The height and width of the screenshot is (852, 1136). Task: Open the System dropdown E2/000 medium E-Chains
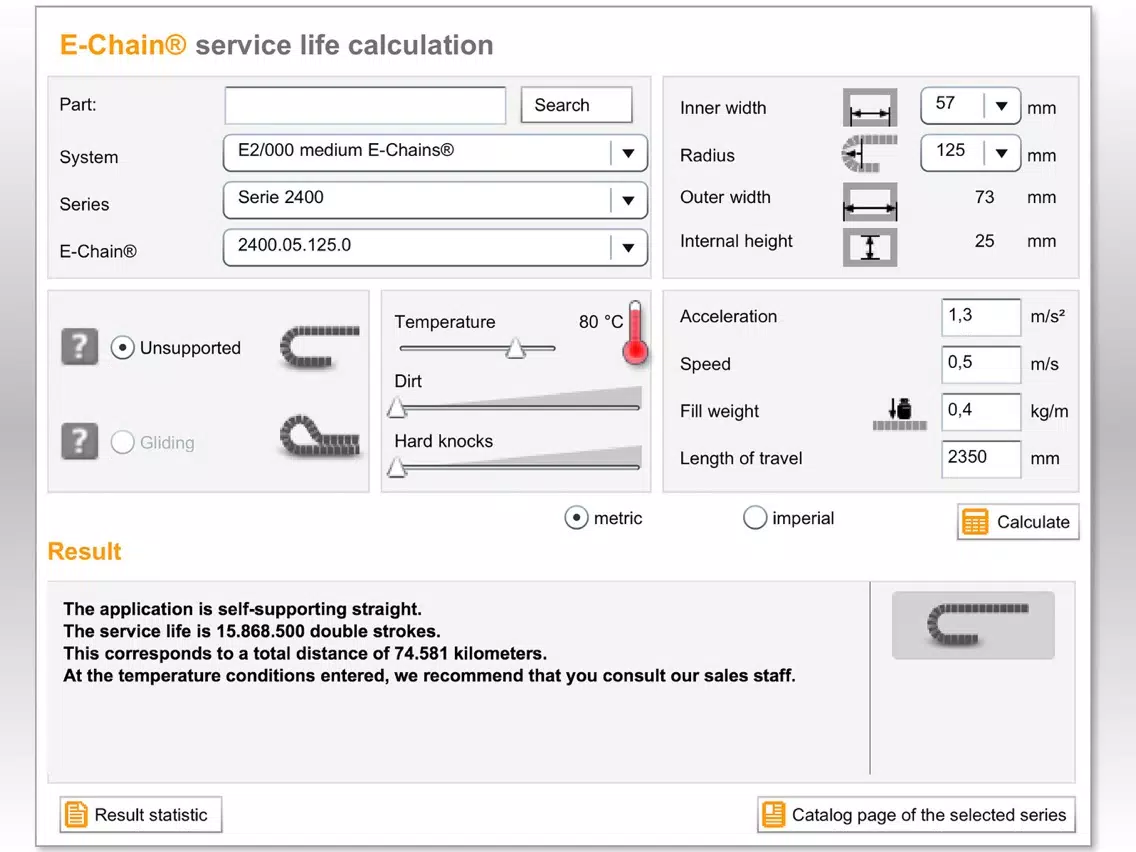pos(435,152)
